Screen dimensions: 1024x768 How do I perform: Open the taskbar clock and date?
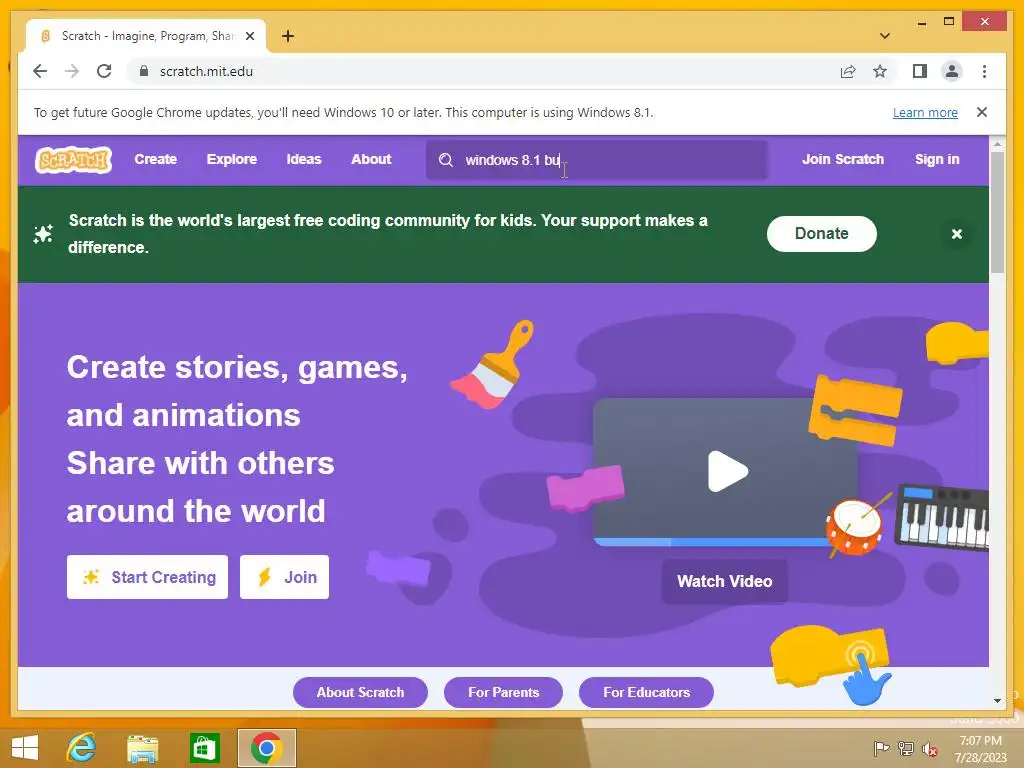coord(980,749)
